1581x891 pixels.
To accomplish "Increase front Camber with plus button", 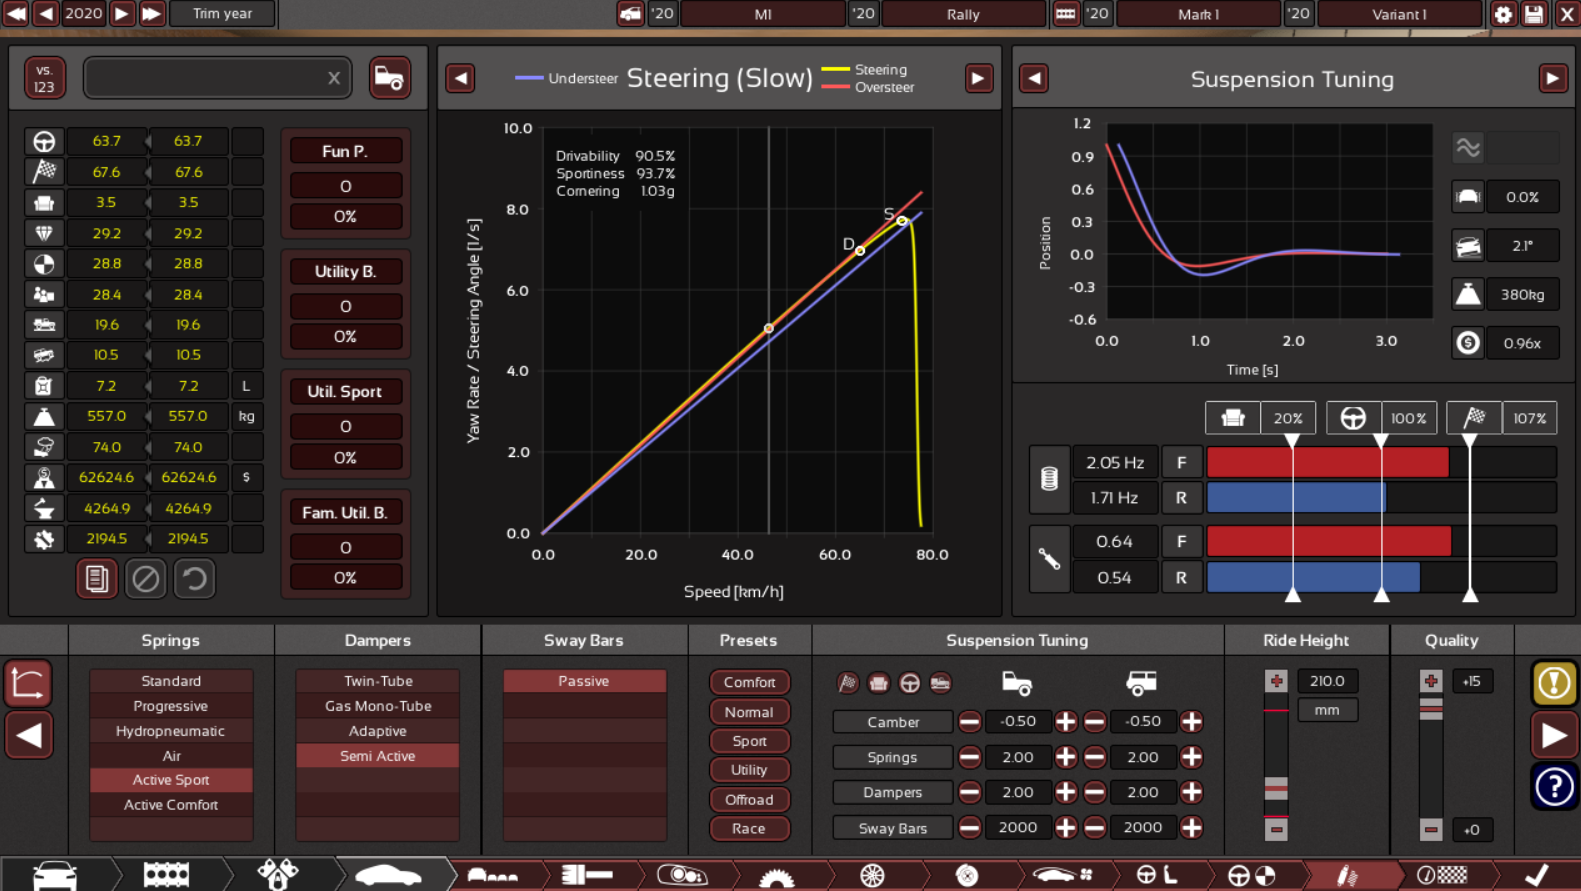I will (x=1066, y=722).
